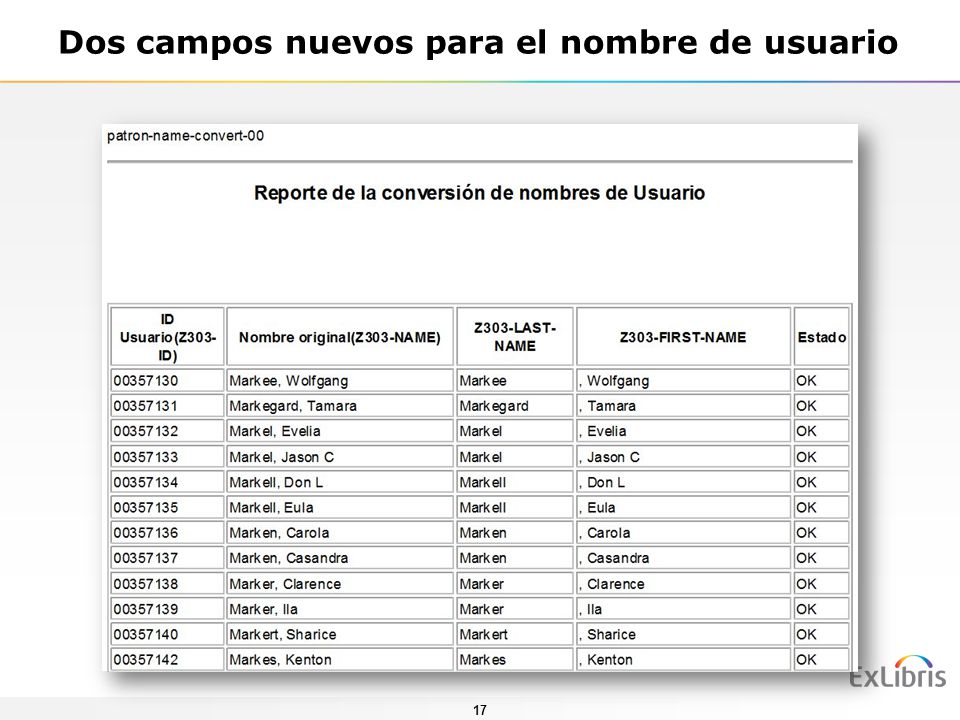Click the heading 'Reporte de la conversión de nombres de Usuario'
Image resolution: width=960 pixels, height=720 pixels.
pyautogui.click(x=479, y=193)
